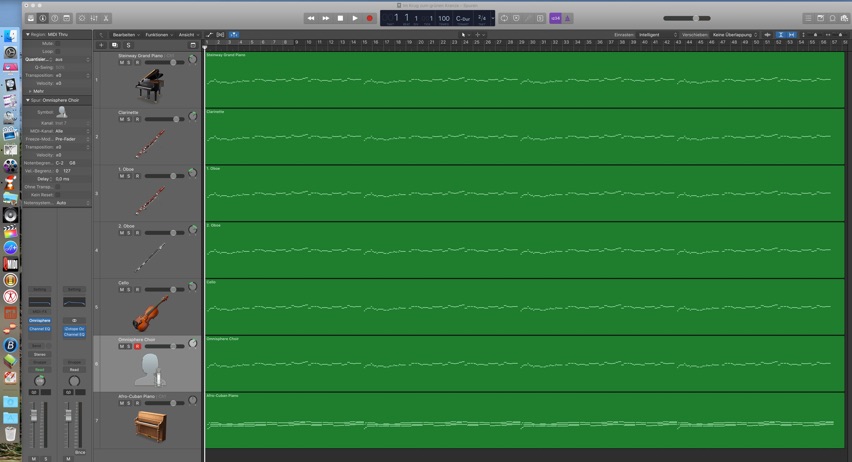
Task: Open Trash in the Dock
Action: pyautogui.click(x=10, y=434)
